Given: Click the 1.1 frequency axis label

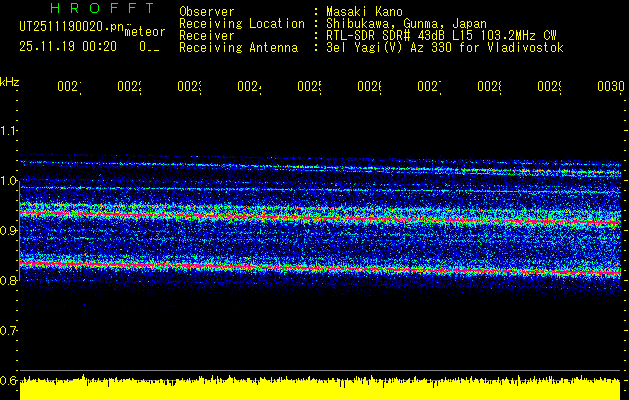Looking at the screenshot, I should pyautogui.click(x=8, y=131).
